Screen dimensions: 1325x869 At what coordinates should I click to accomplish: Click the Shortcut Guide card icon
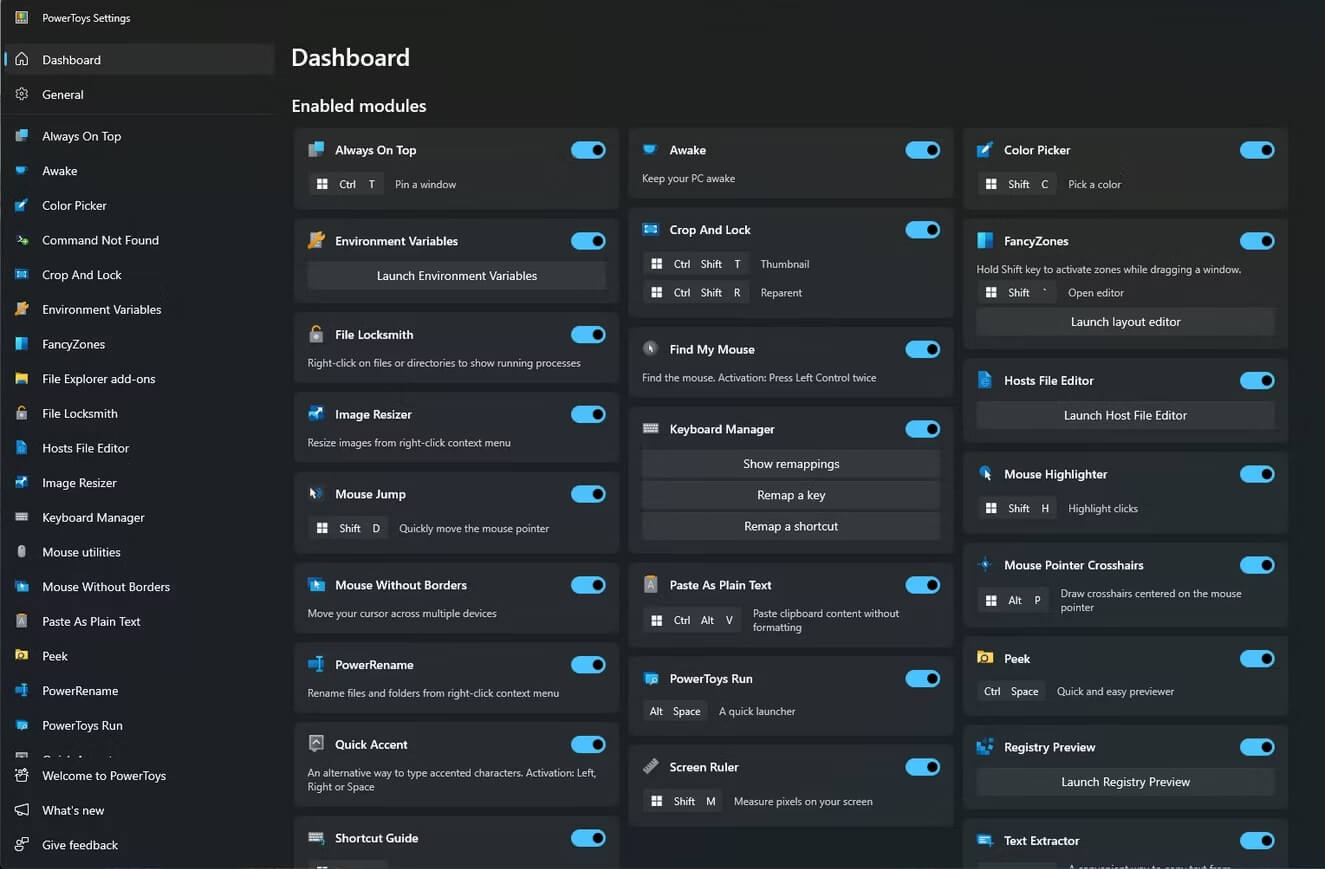[x=316, y=838]
